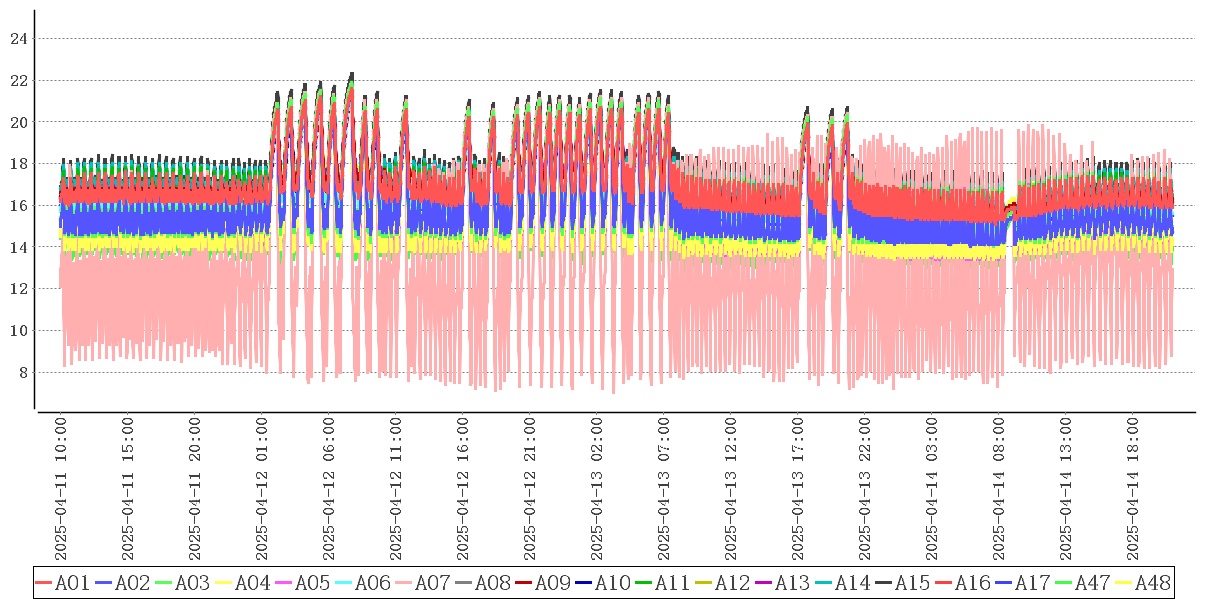Screen dimensions: 1207x600
Task: Toggle A13 series visibility
Action: [x=792, y=583]
